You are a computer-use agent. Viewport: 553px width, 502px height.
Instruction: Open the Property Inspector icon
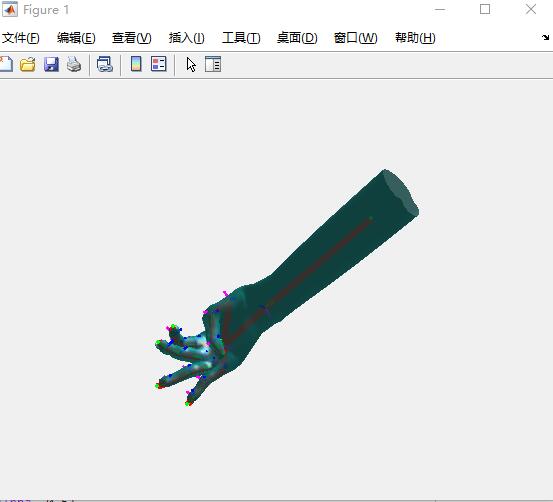click(213, 64)
